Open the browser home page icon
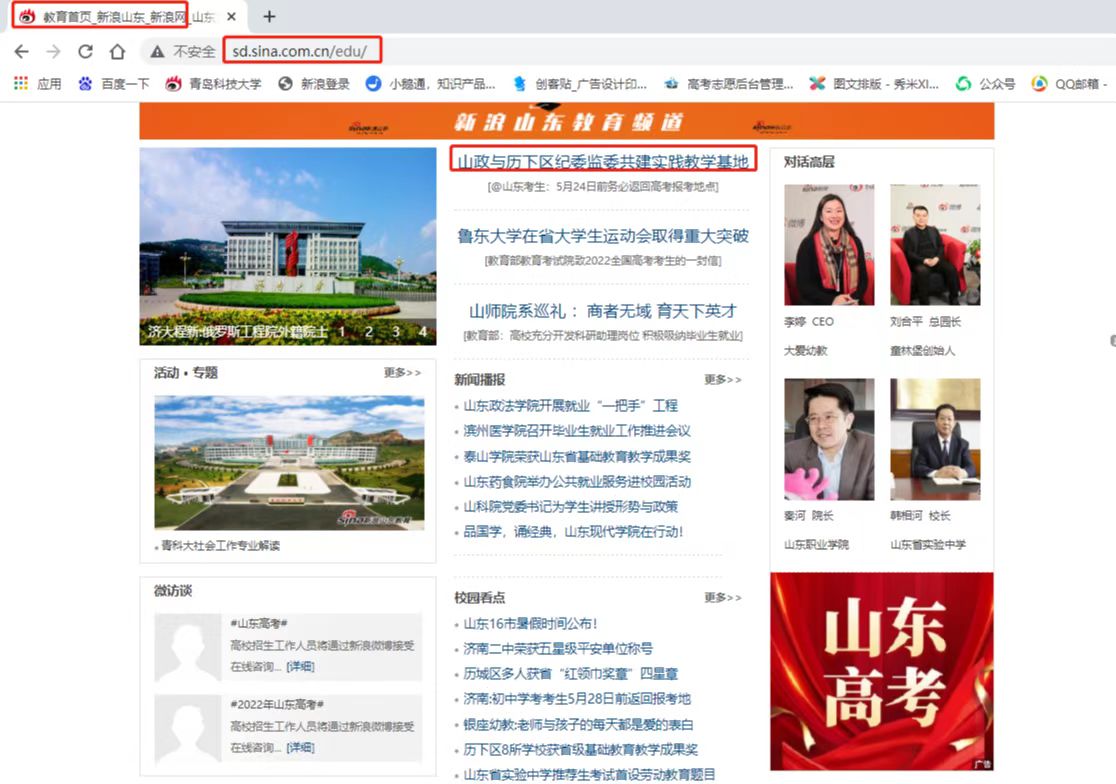Viewport: 1116px width, 784px height. (117, 51)
